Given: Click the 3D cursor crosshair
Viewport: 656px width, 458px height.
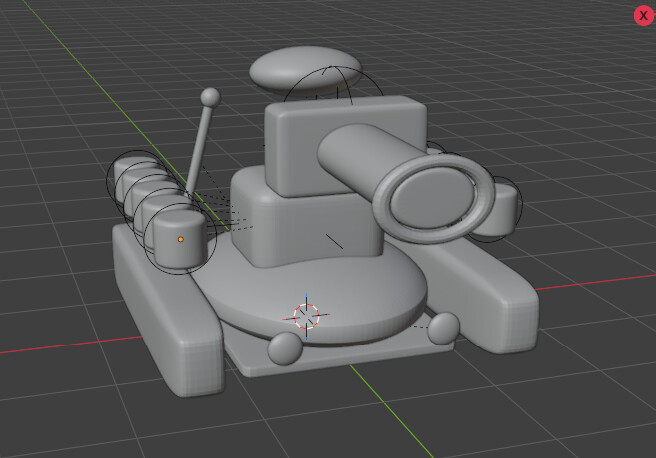Looking at the screenshot, I should point(306,317).
